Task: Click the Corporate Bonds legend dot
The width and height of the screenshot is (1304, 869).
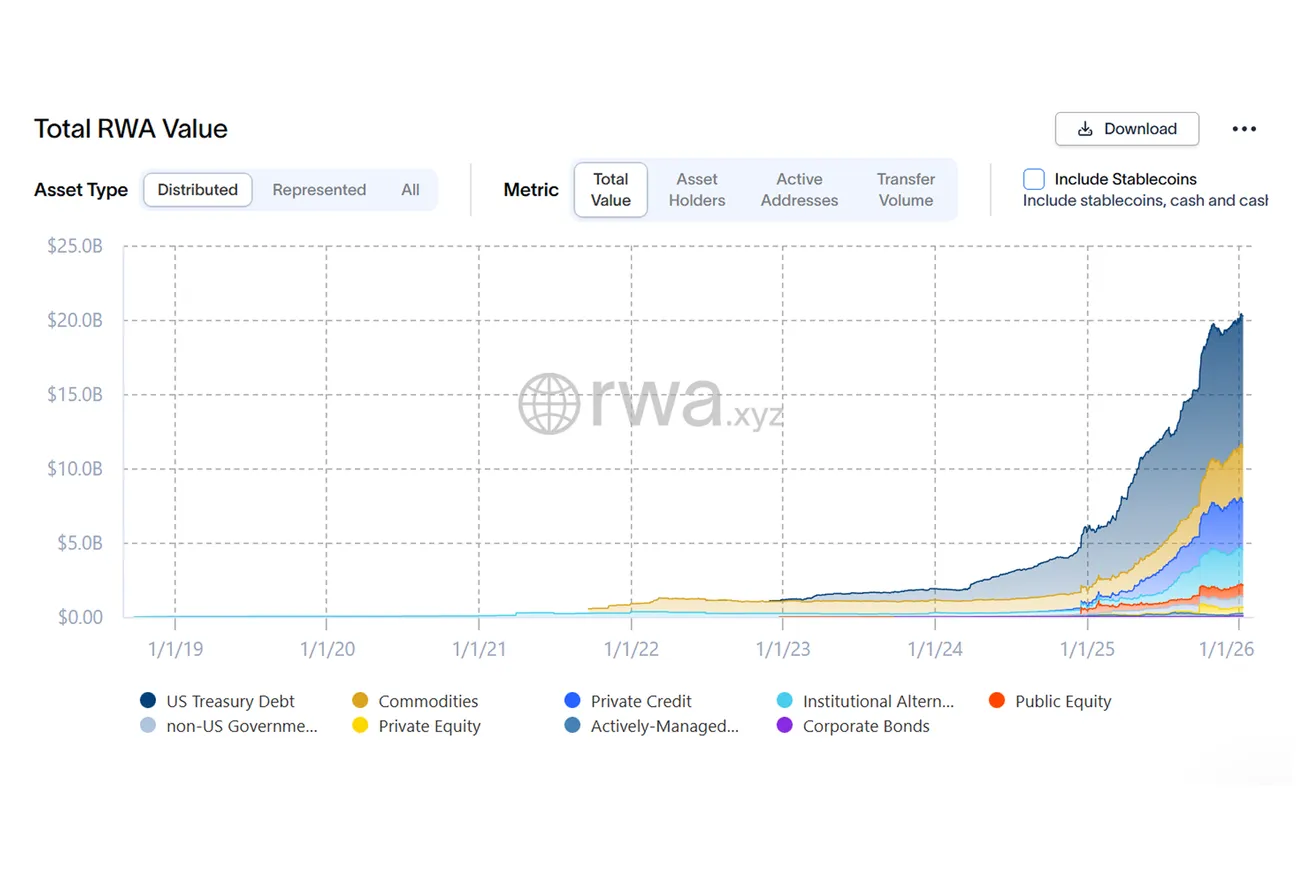Action: [x=785, y=726]
